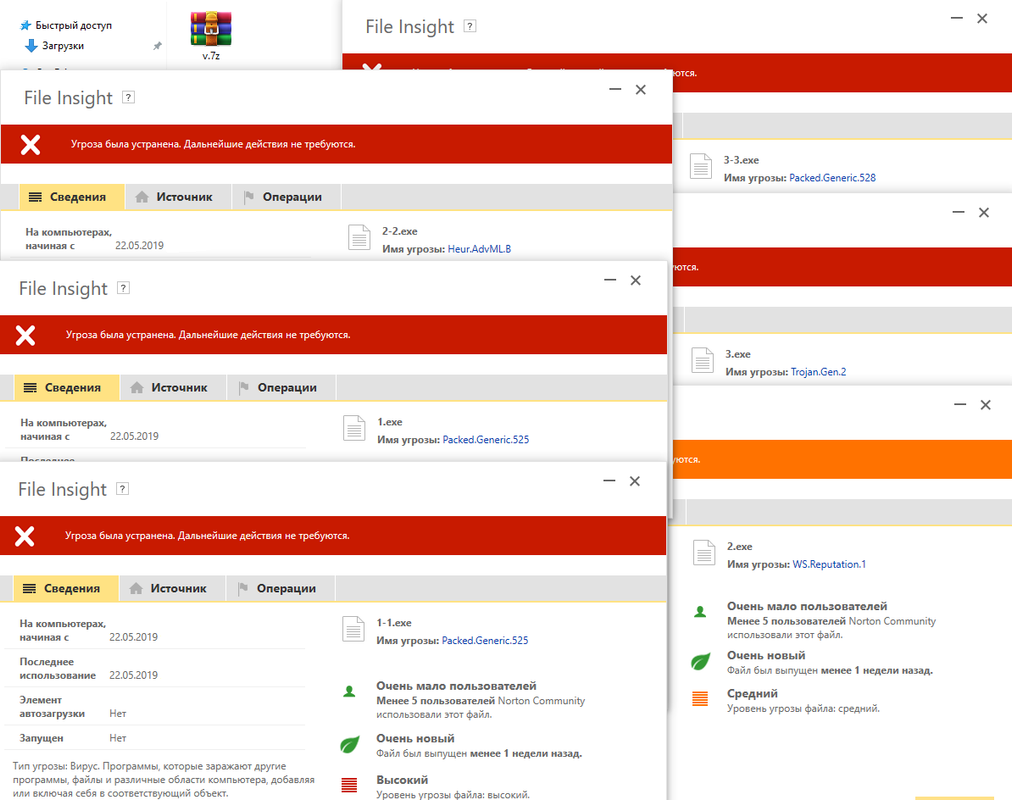This screenshot has width=1012, height=800.
Task: Close the 1-1.exe File Insight window
Action: [x=635, y=481]
